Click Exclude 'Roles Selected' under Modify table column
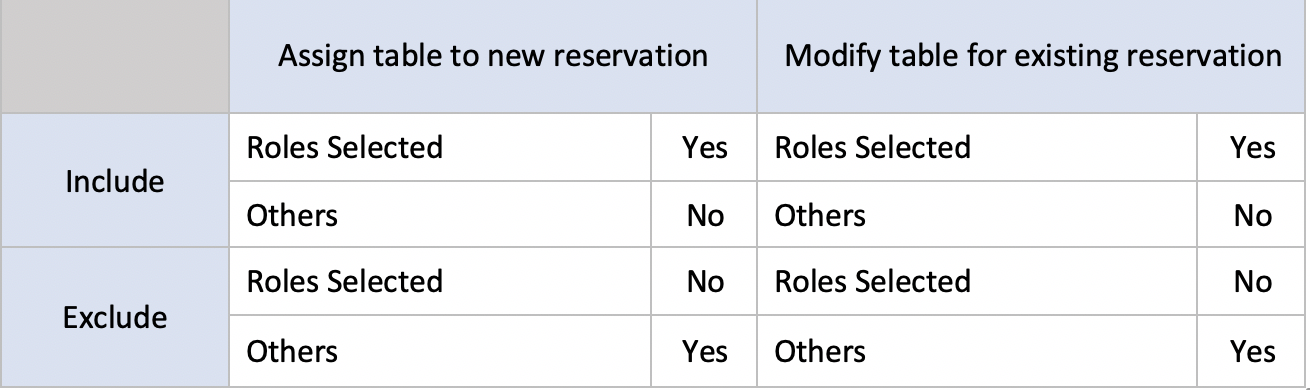Image resolution: width=1310 pixels, height=390 pixels. click(872, 282)
